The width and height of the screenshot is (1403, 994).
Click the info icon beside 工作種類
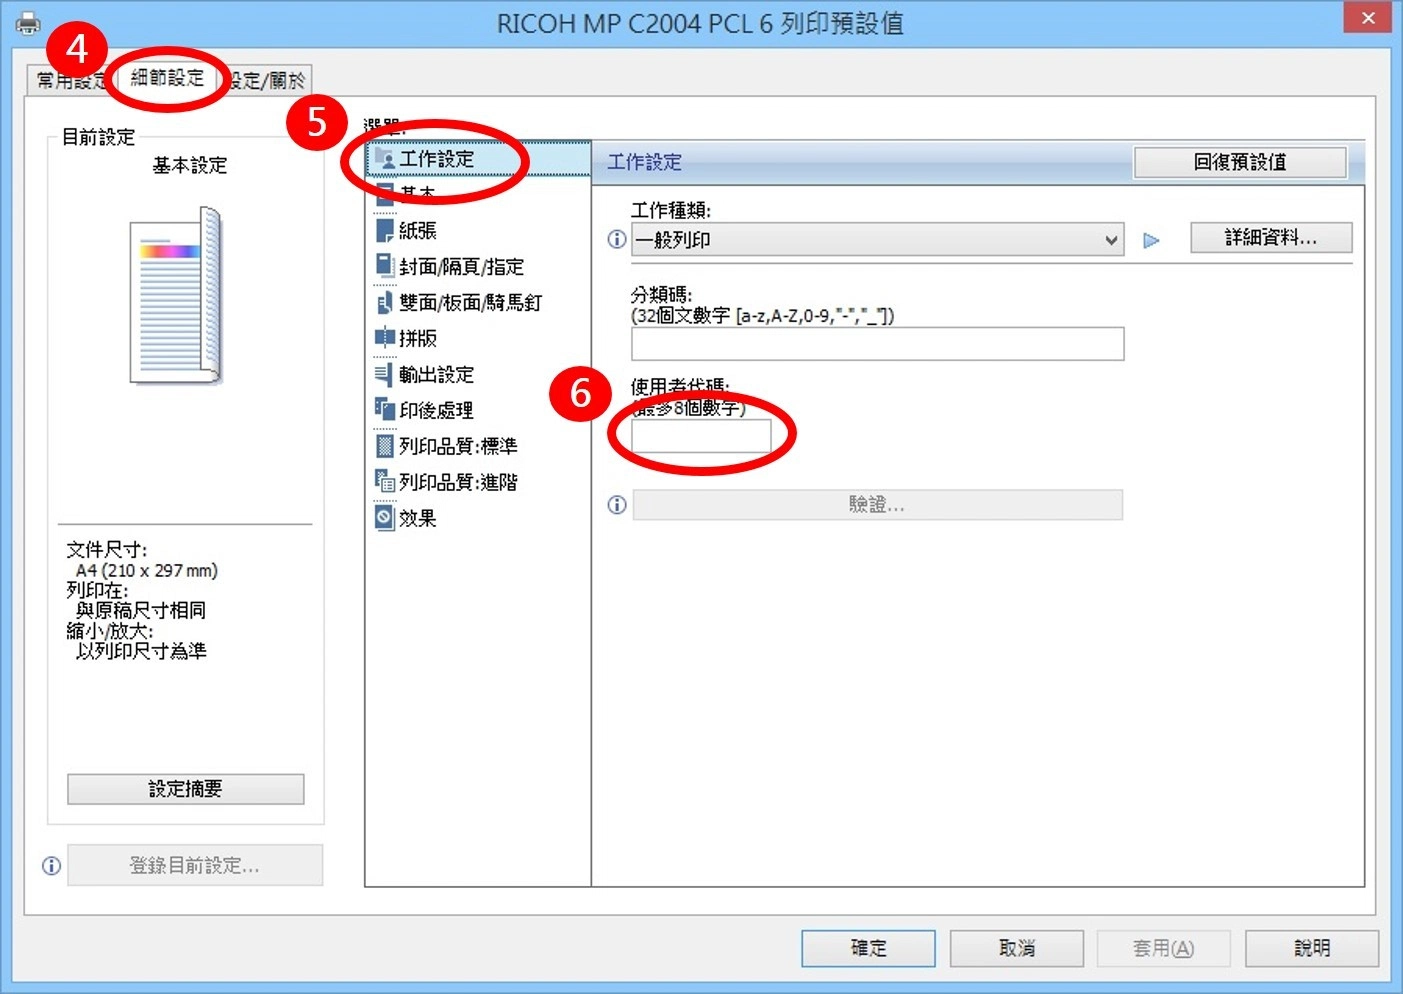tap(616, 239)
